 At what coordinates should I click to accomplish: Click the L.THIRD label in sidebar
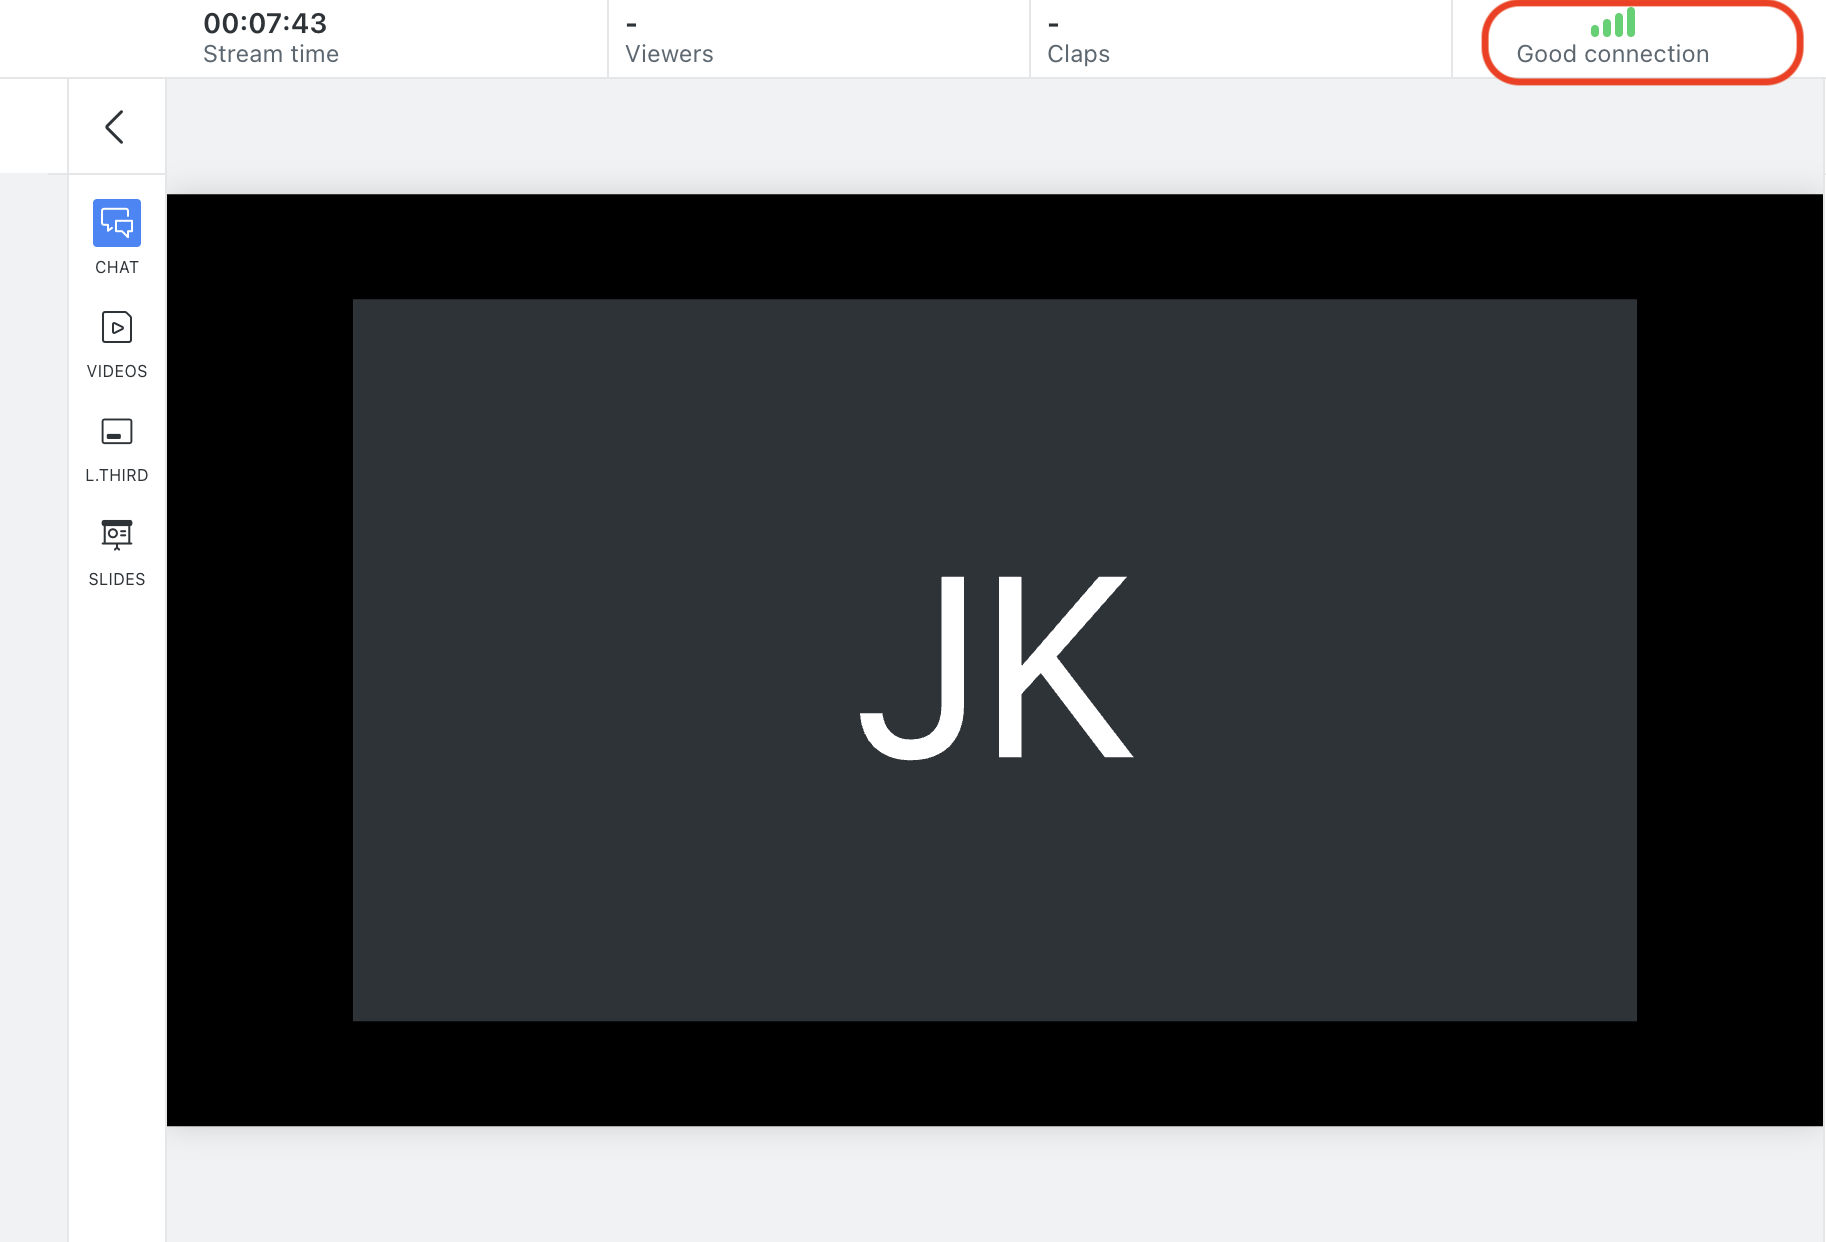click(x=117, y=475)
